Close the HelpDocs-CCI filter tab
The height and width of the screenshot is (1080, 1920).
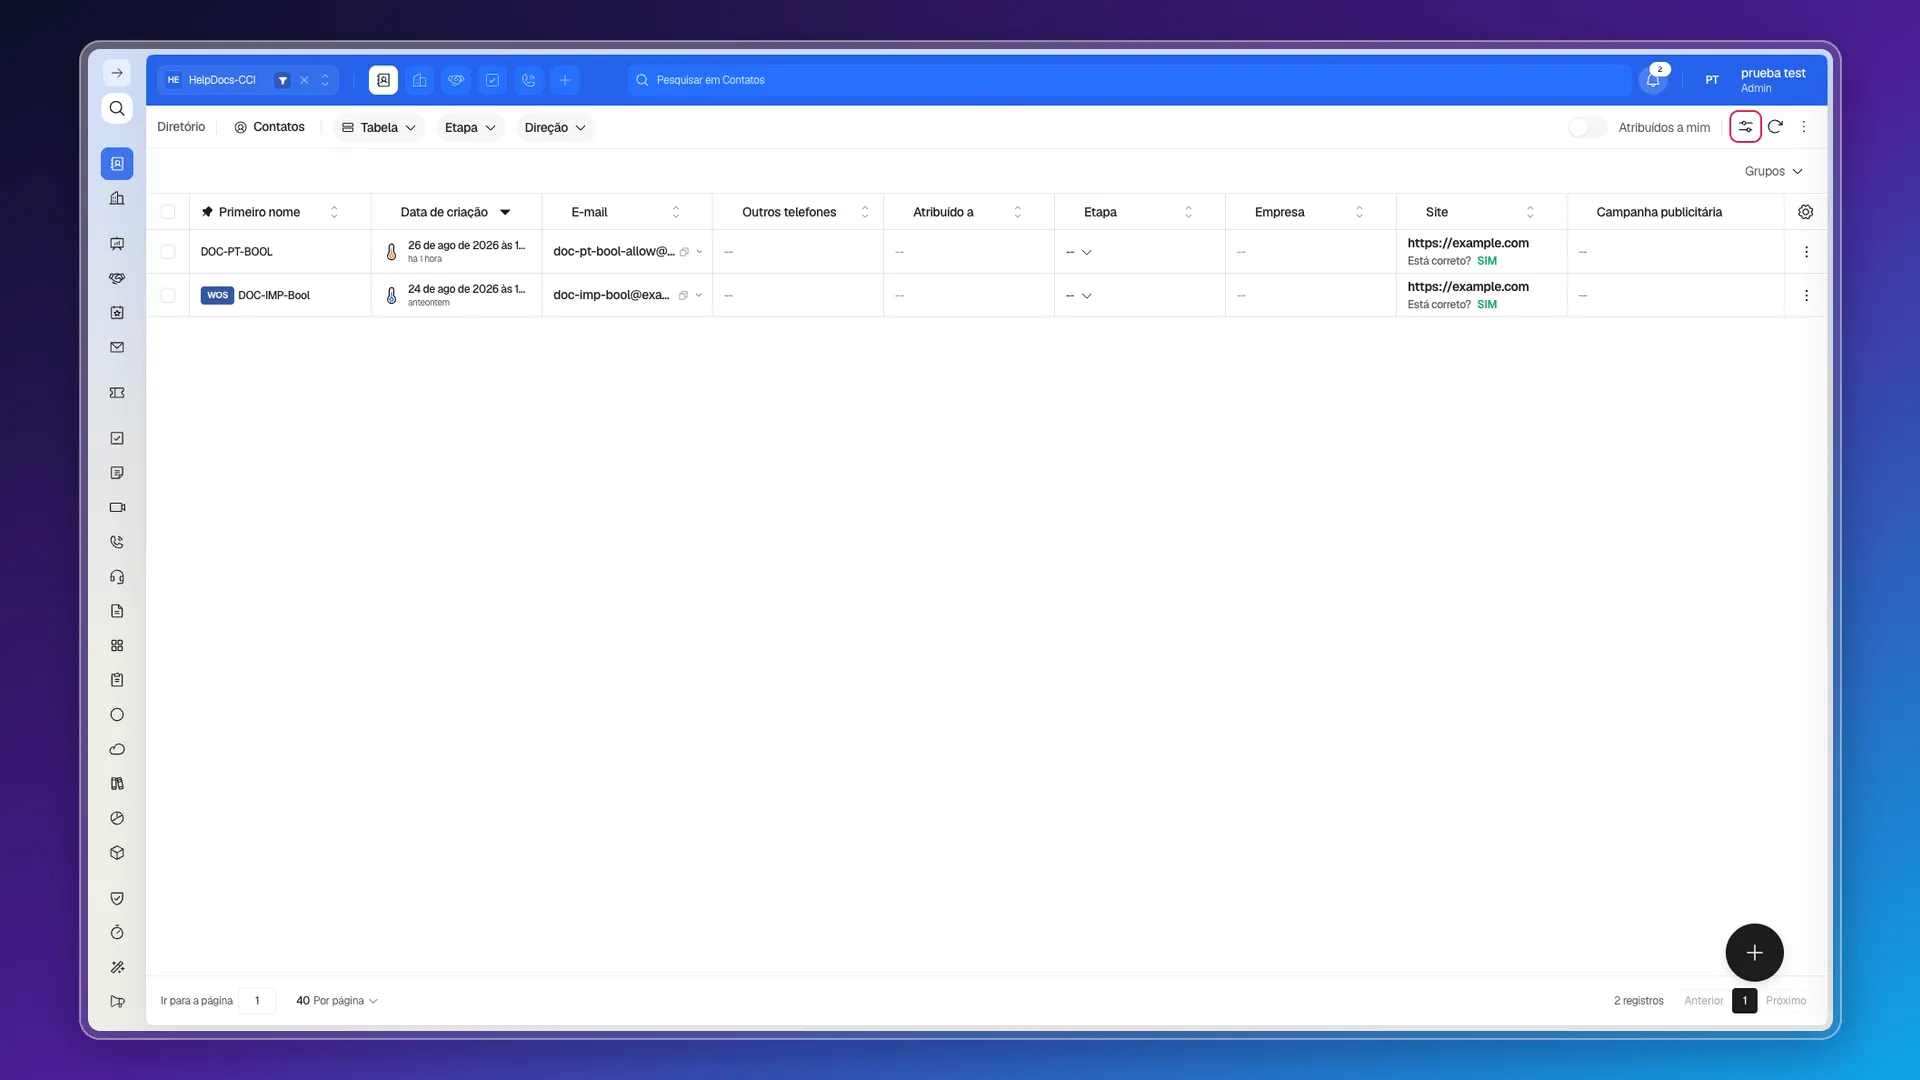click(304, 80)
